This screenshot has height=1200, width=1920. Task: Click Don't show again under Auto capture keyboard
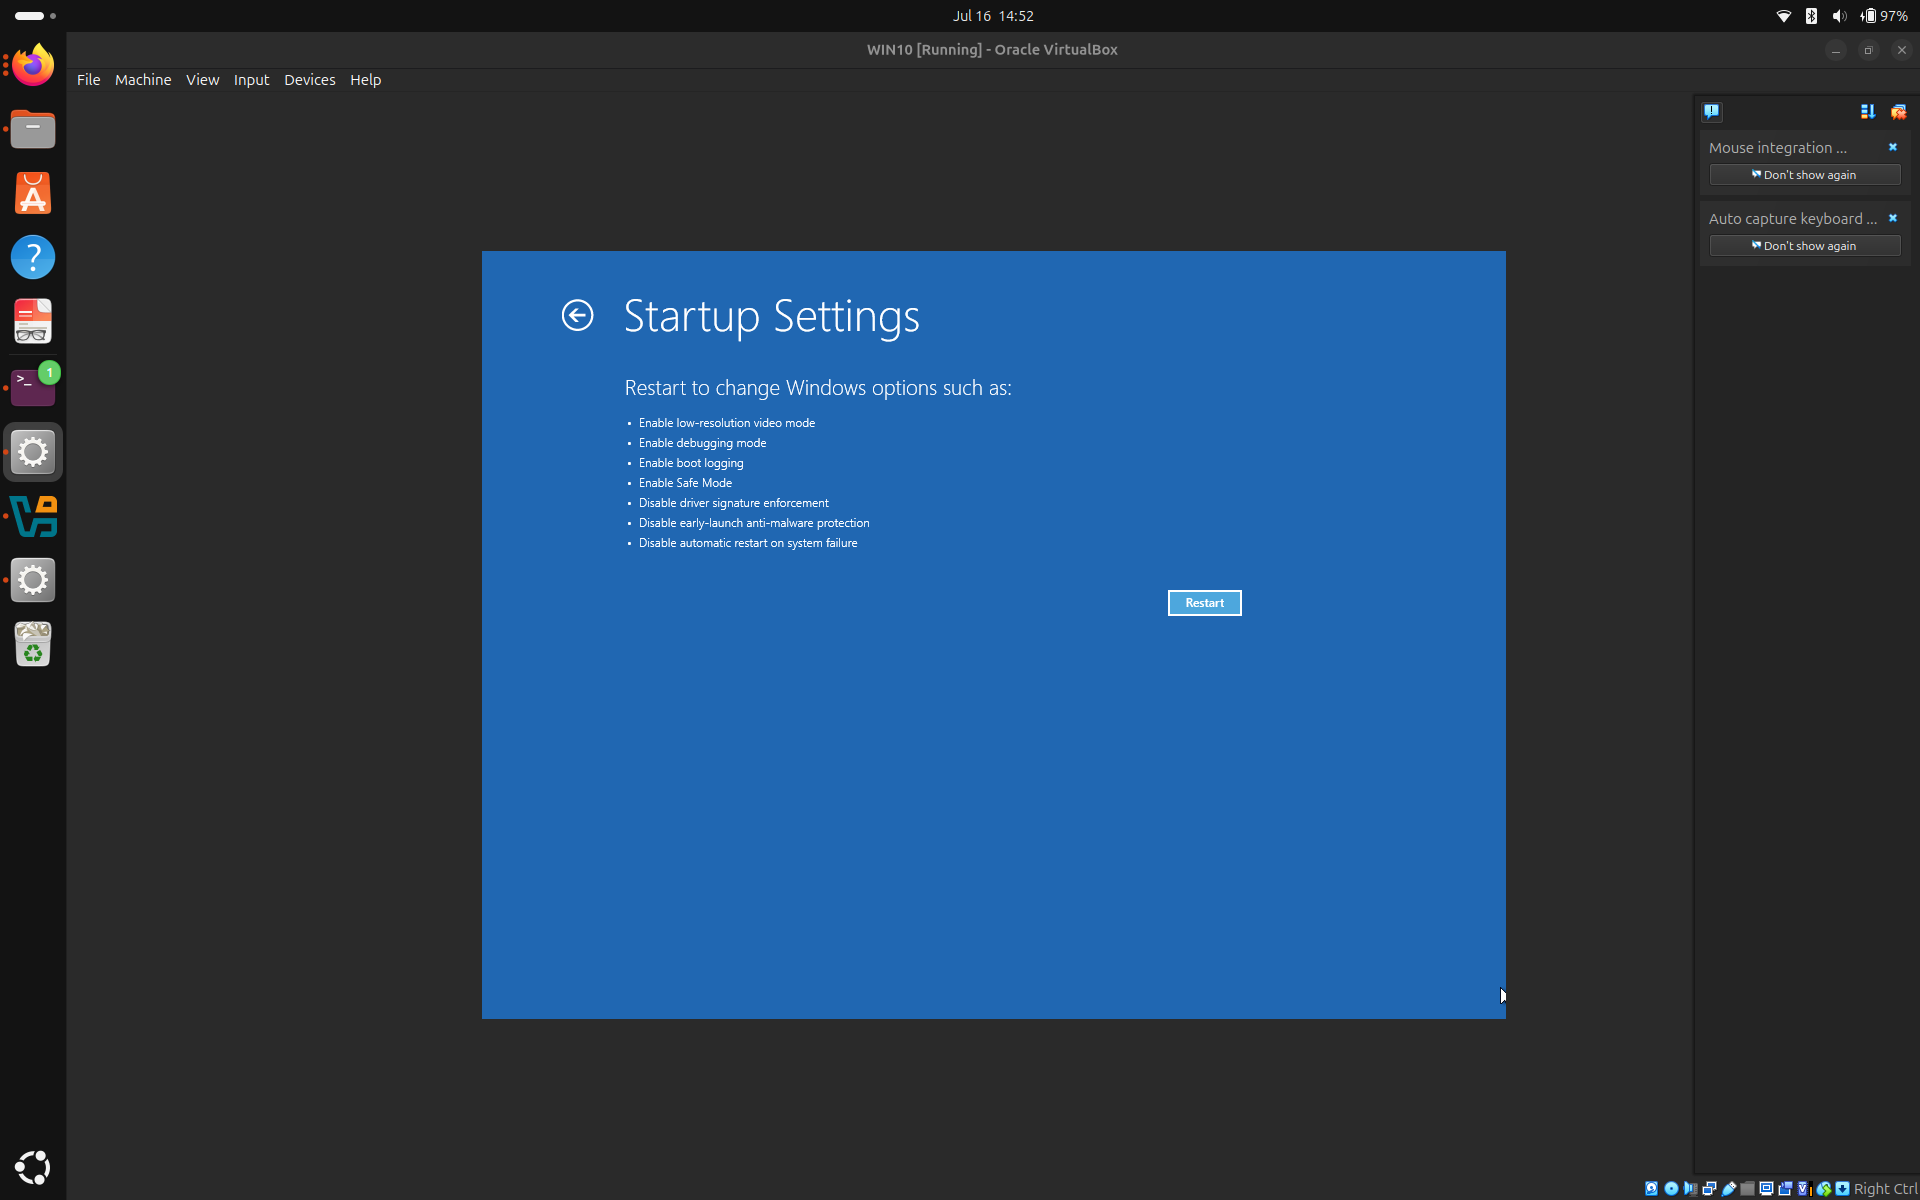[x=1804, y=246]
